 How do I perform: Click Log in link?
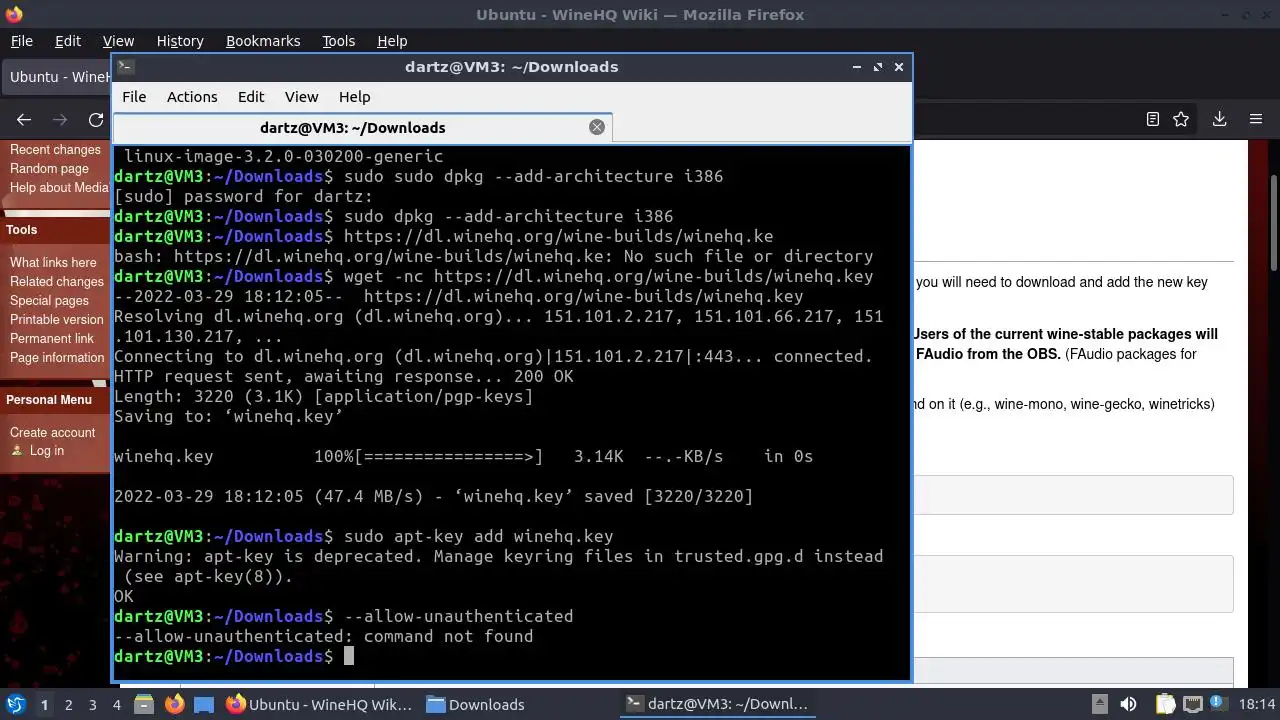[x=46, y=450]
